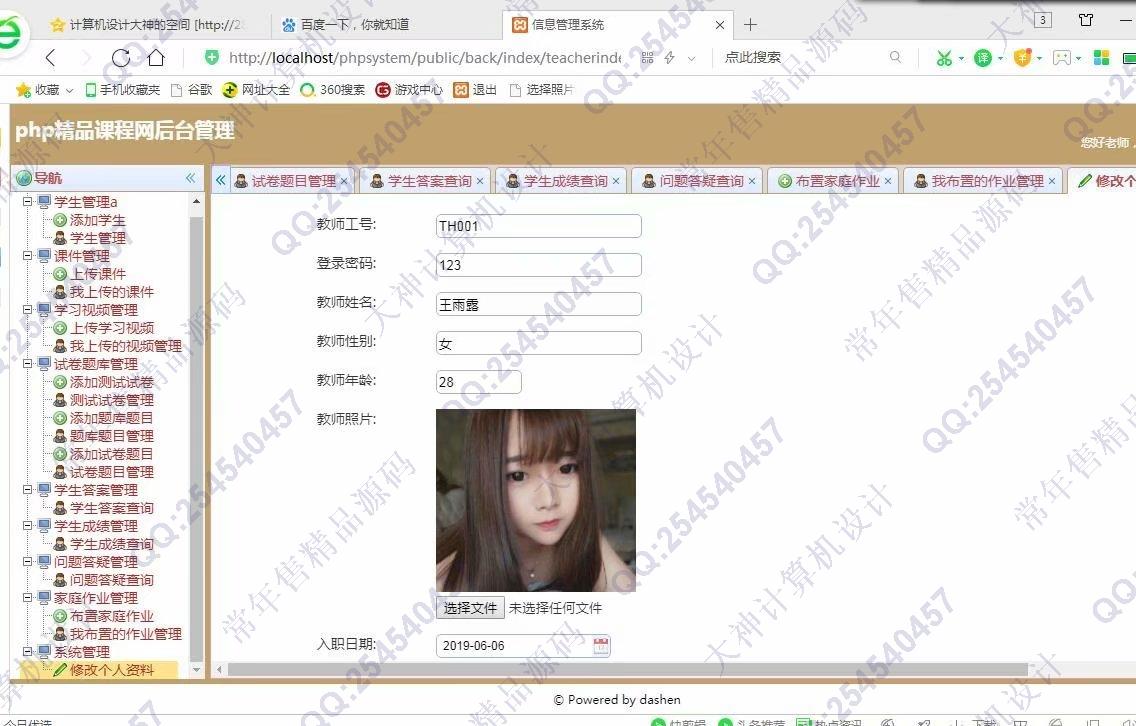Open the gold shield wallet icon
The height and width of the screenshot is (726, 1136).
point(1022,58)
